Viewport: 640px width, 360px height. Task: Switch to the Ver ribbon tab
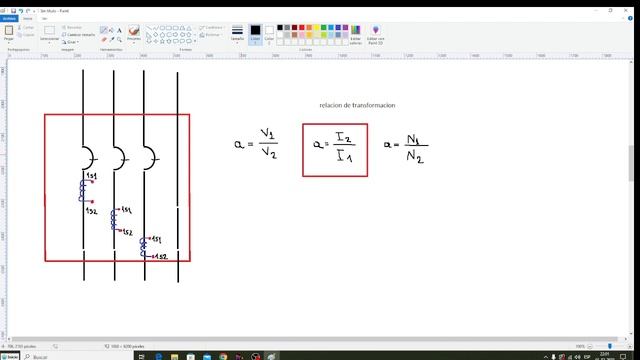pyautogui.click(x=44, y=18)
